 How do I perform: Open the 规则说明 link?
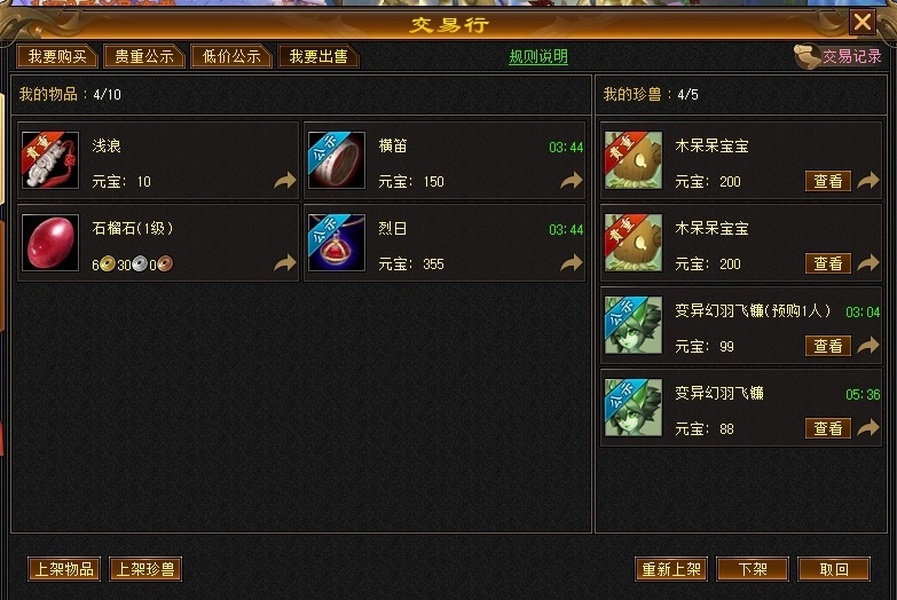point(538,57)
